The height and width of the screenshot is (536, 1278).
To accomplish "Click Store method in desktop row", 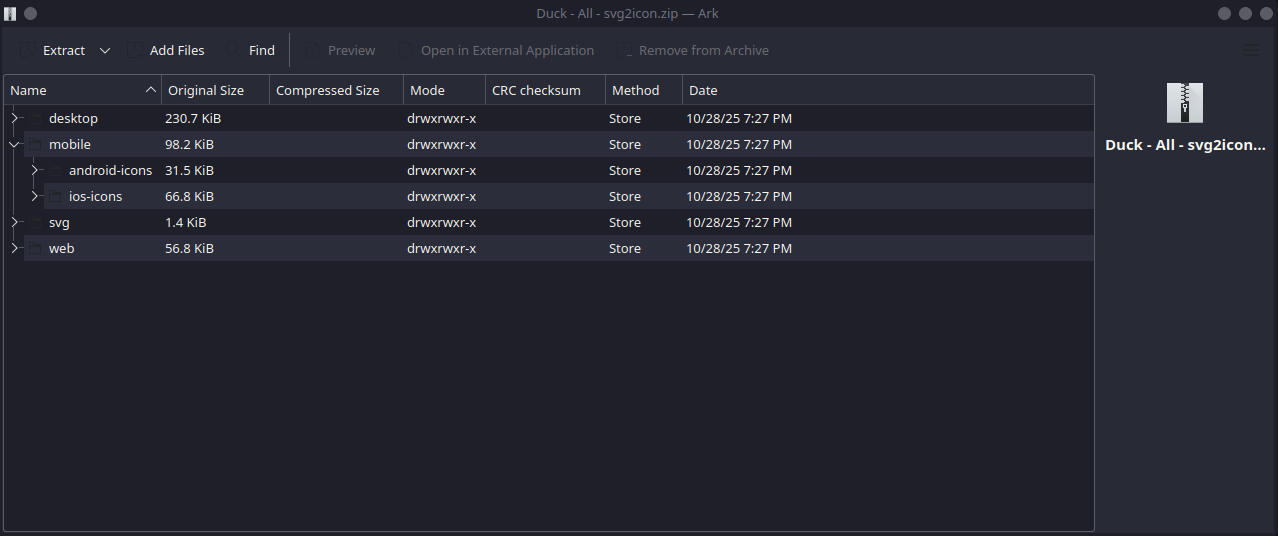I will point(625,118).
